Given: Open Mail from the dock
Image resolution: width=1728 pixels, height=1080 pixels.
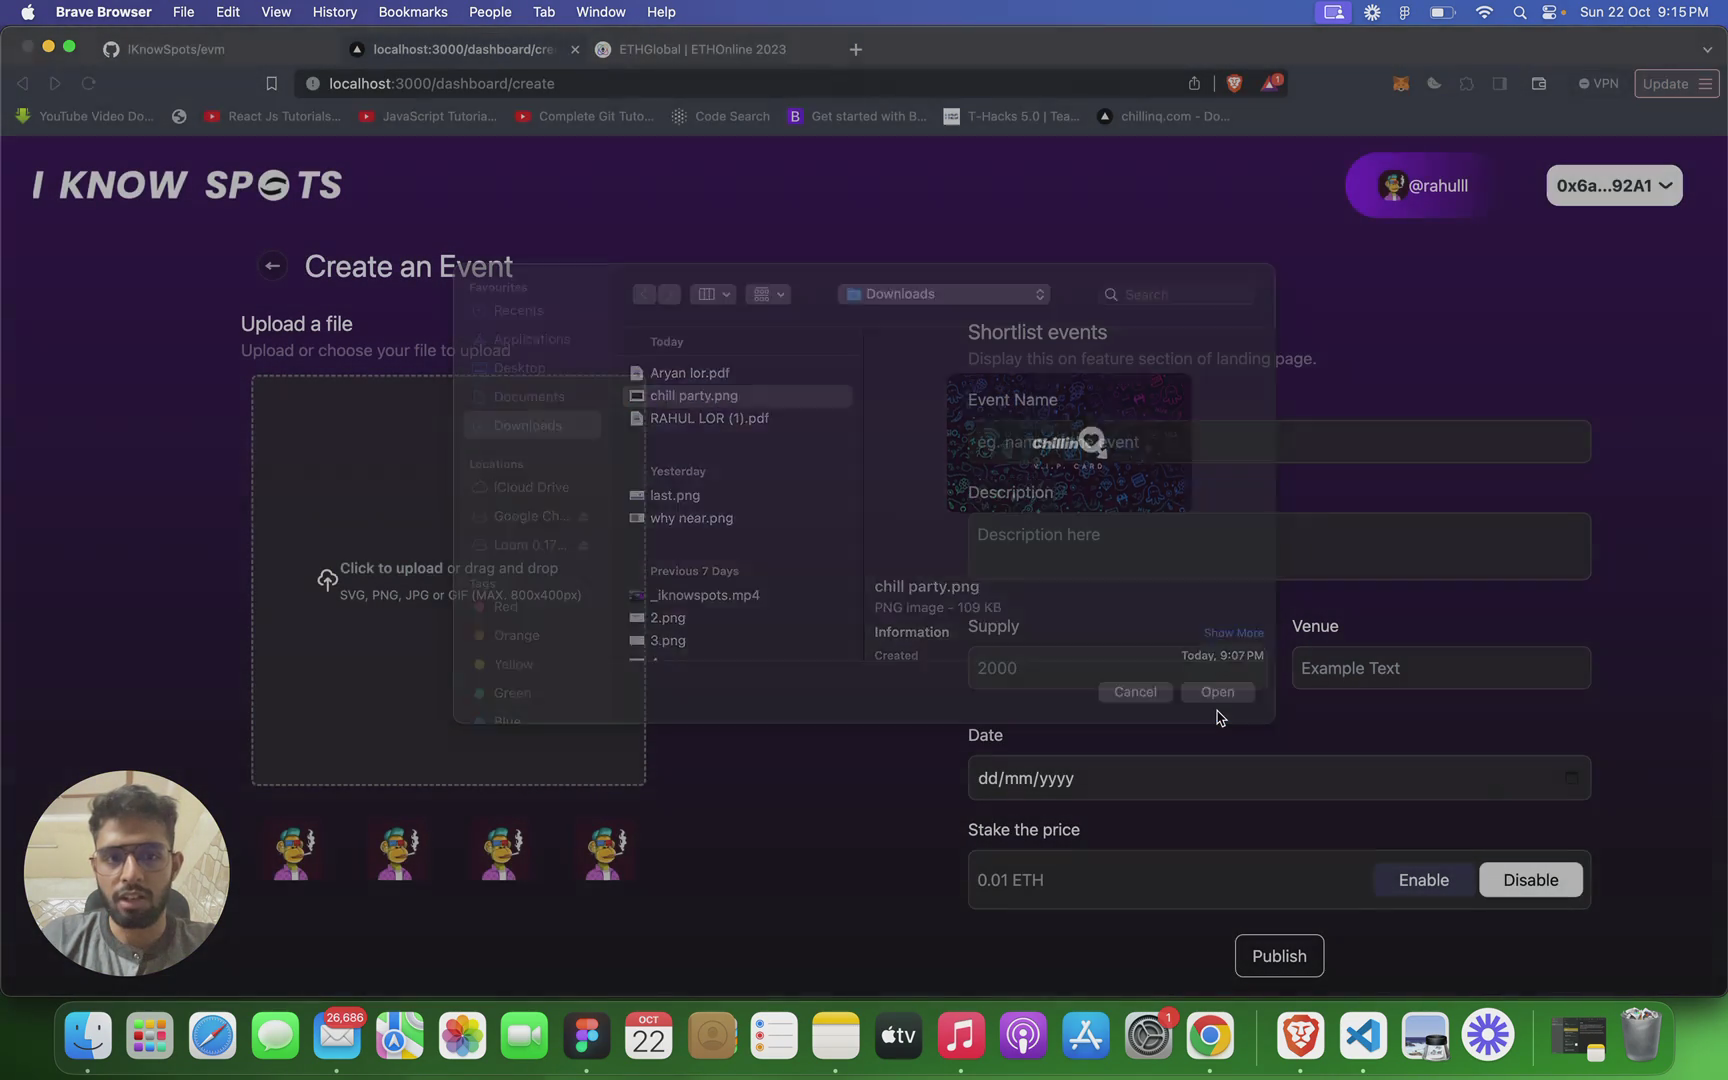Looking at the screenshot, I should coord(337,1036).
